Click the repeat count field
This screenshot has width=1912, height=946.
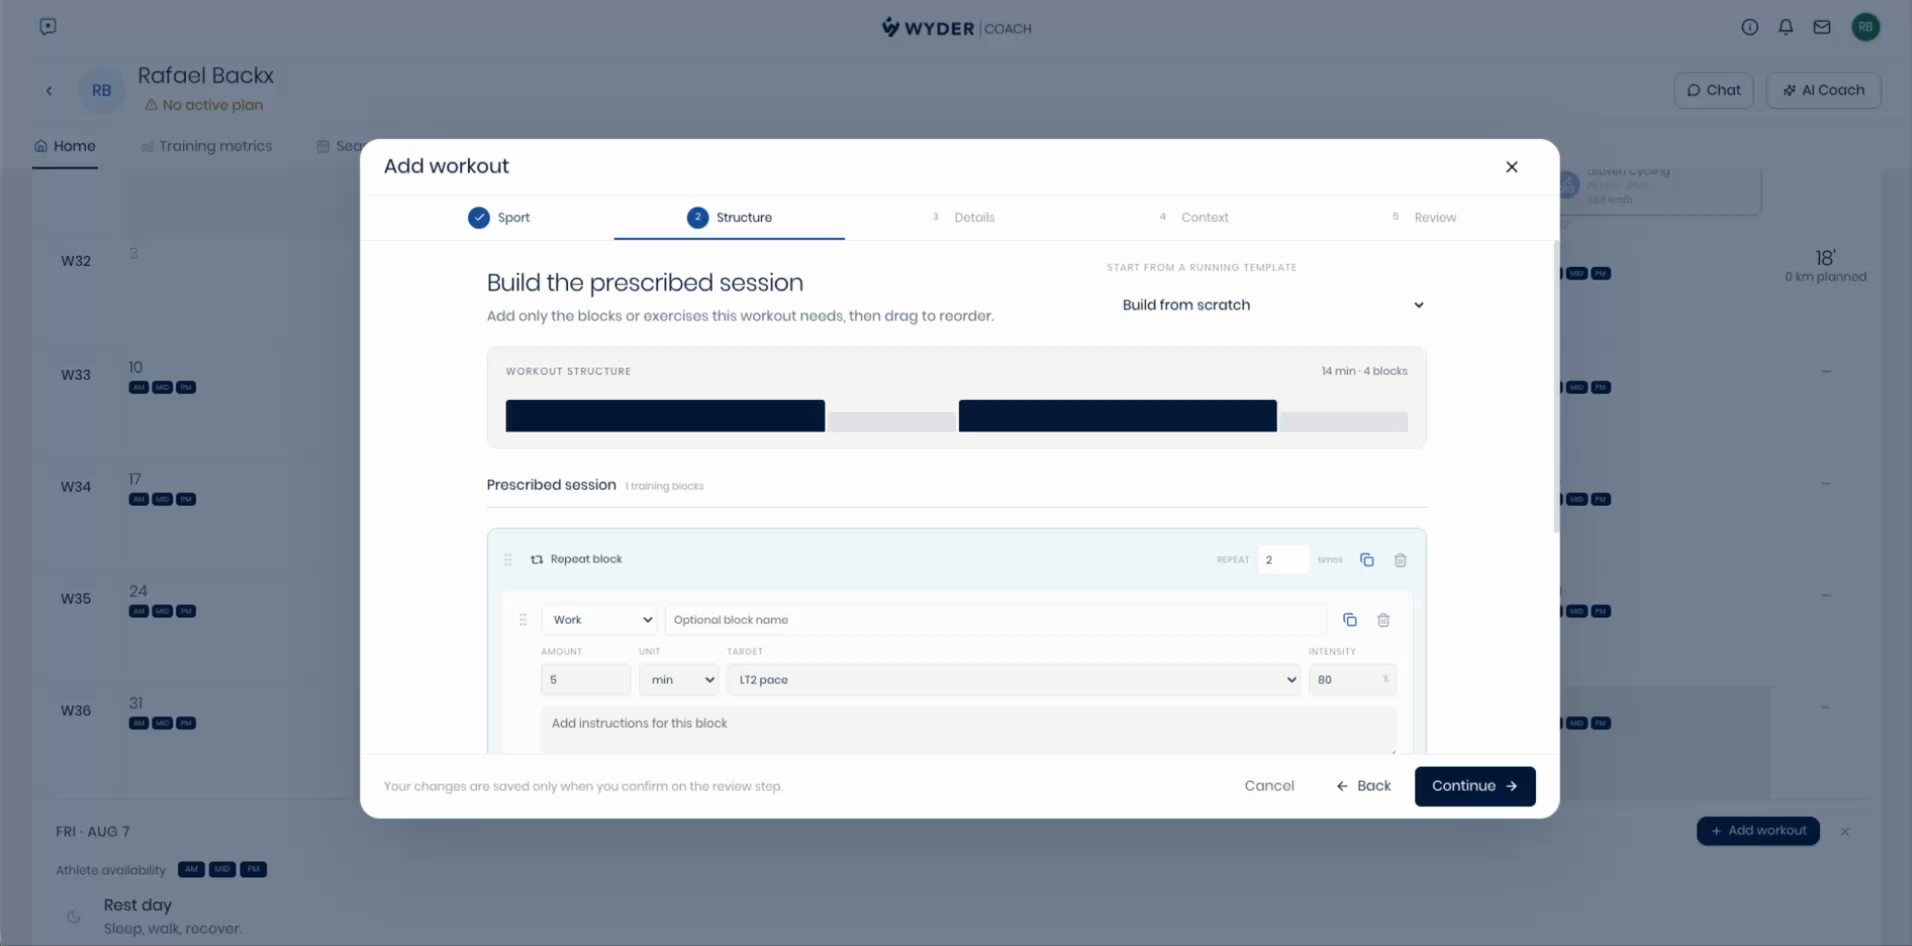point(1283,560)
